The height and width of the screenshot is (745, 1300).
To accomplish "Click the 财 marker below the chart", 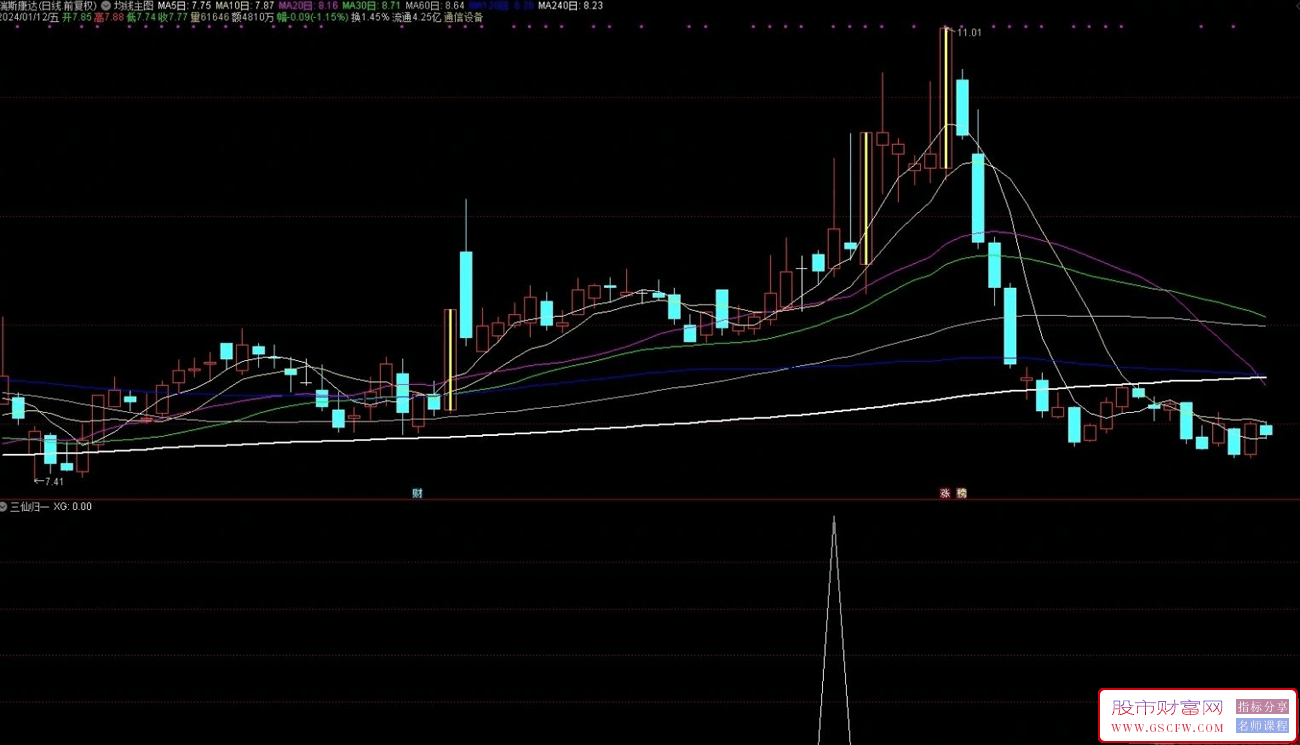I will [x=416, y=493].
